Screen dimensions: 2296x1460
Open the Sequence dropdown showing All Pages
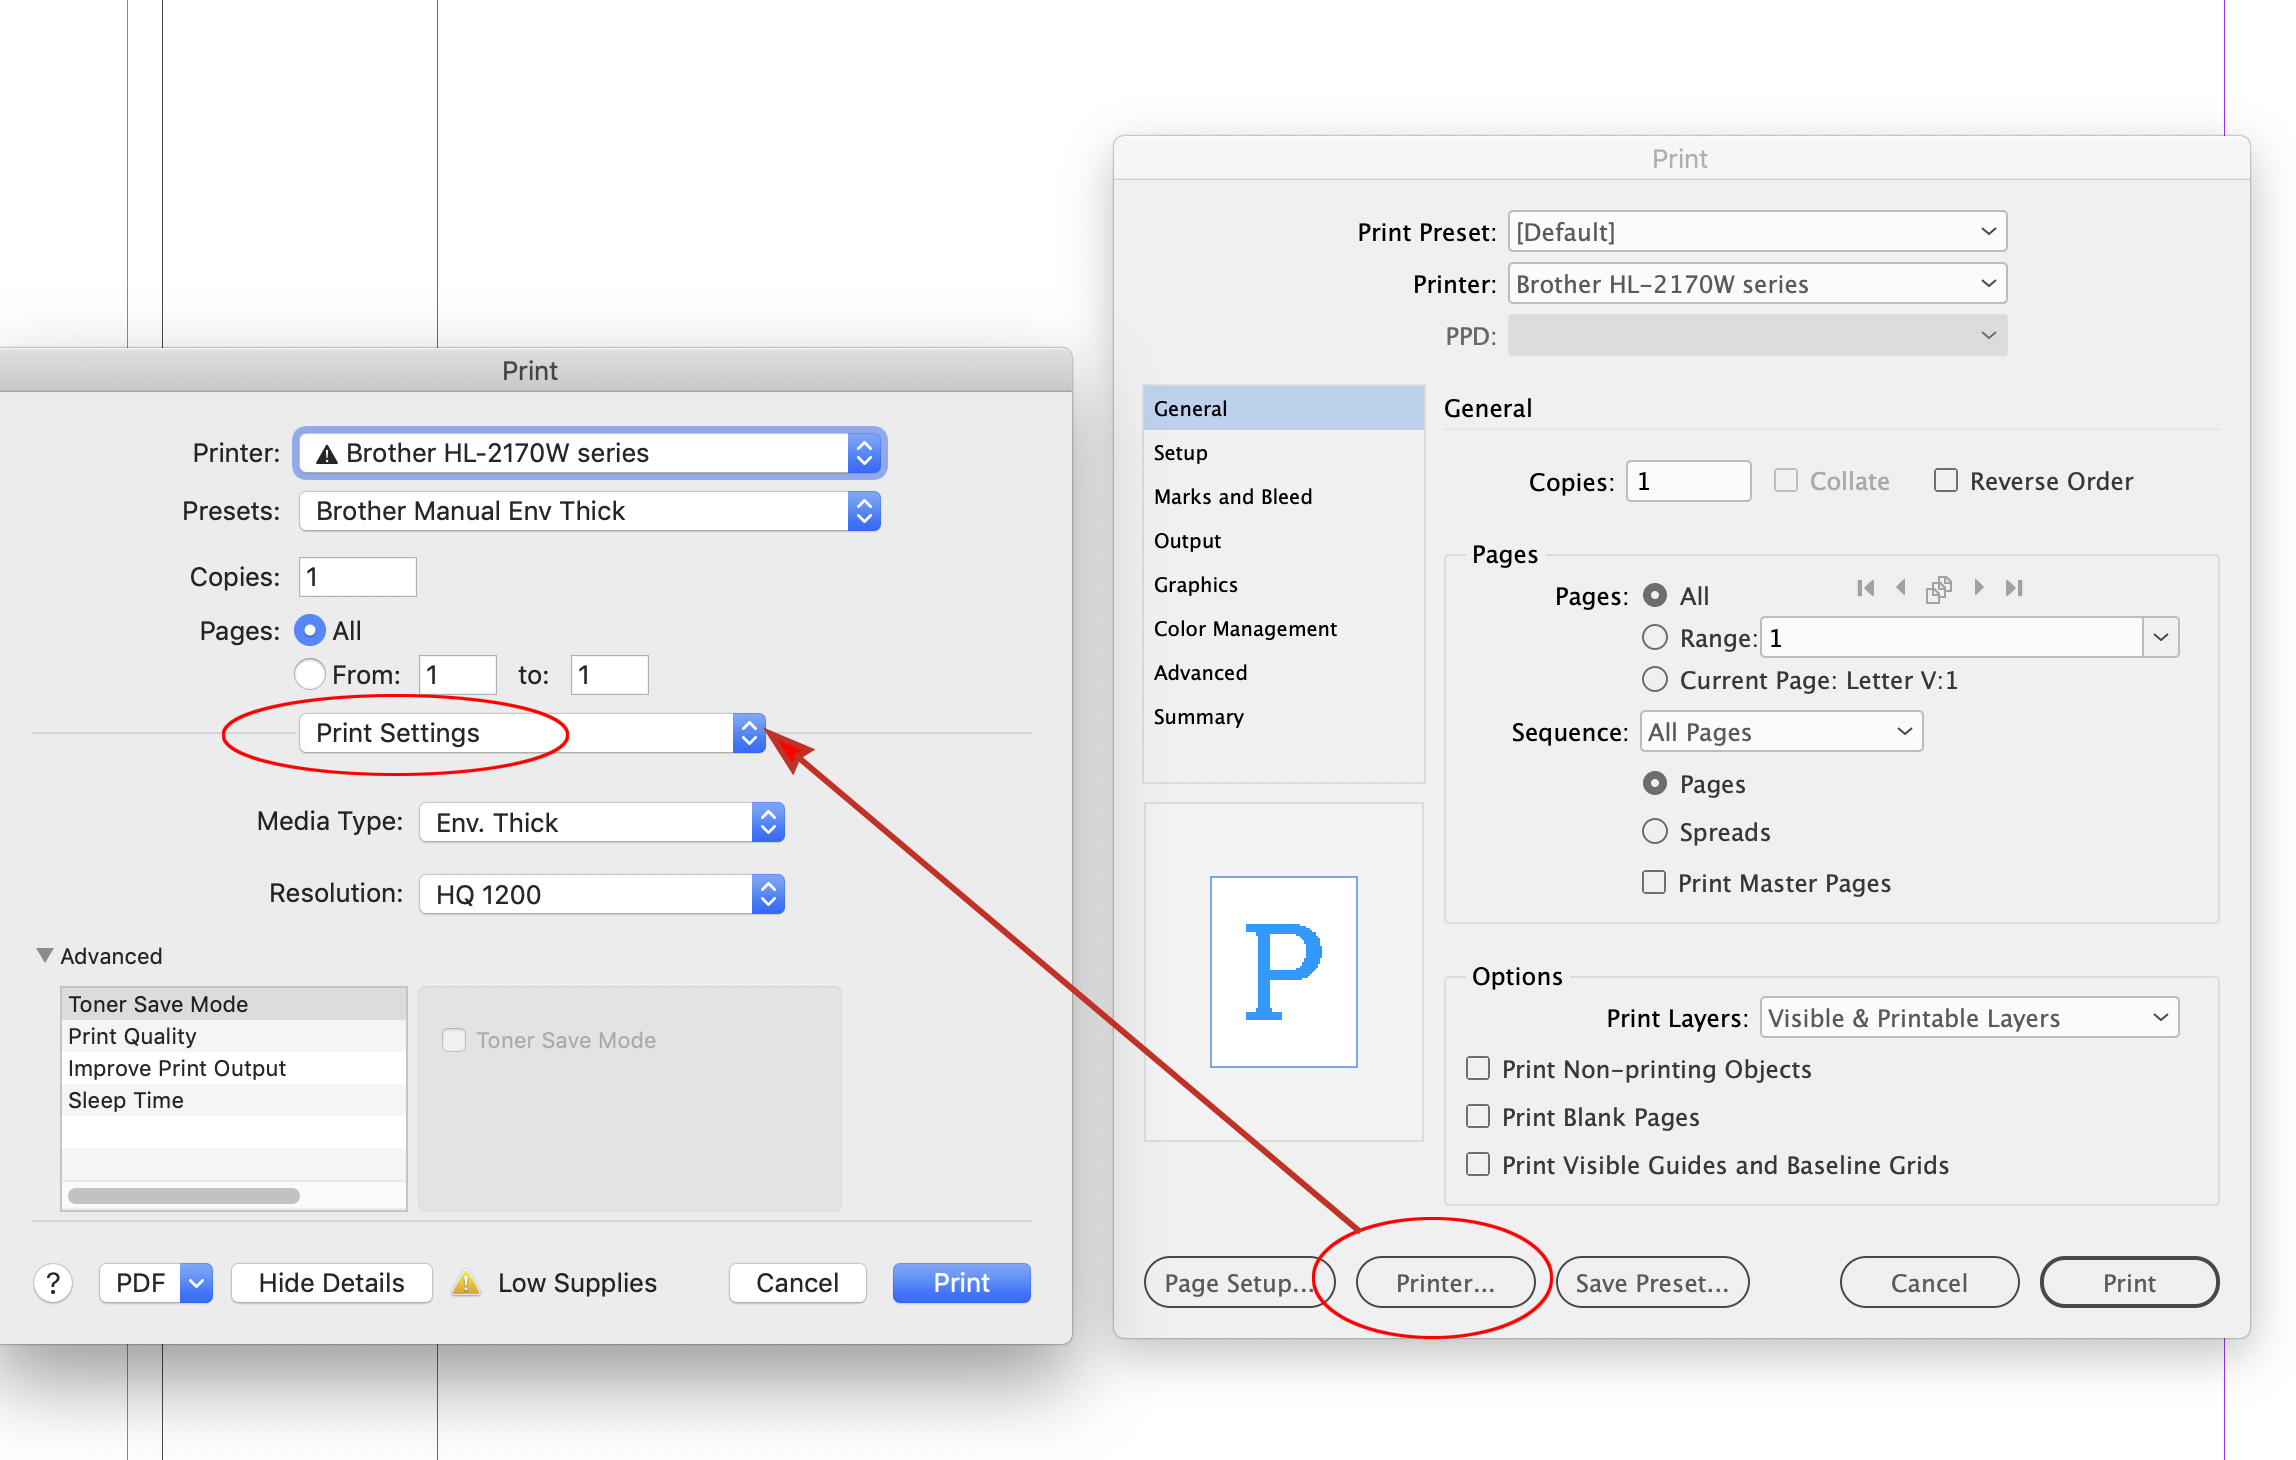(1780, 731)
